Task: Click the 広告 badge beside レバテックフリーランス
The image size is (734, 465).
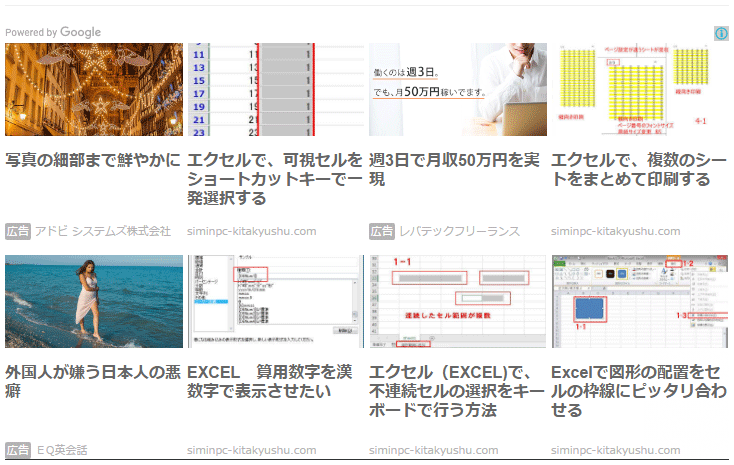Action: (382, 231)
